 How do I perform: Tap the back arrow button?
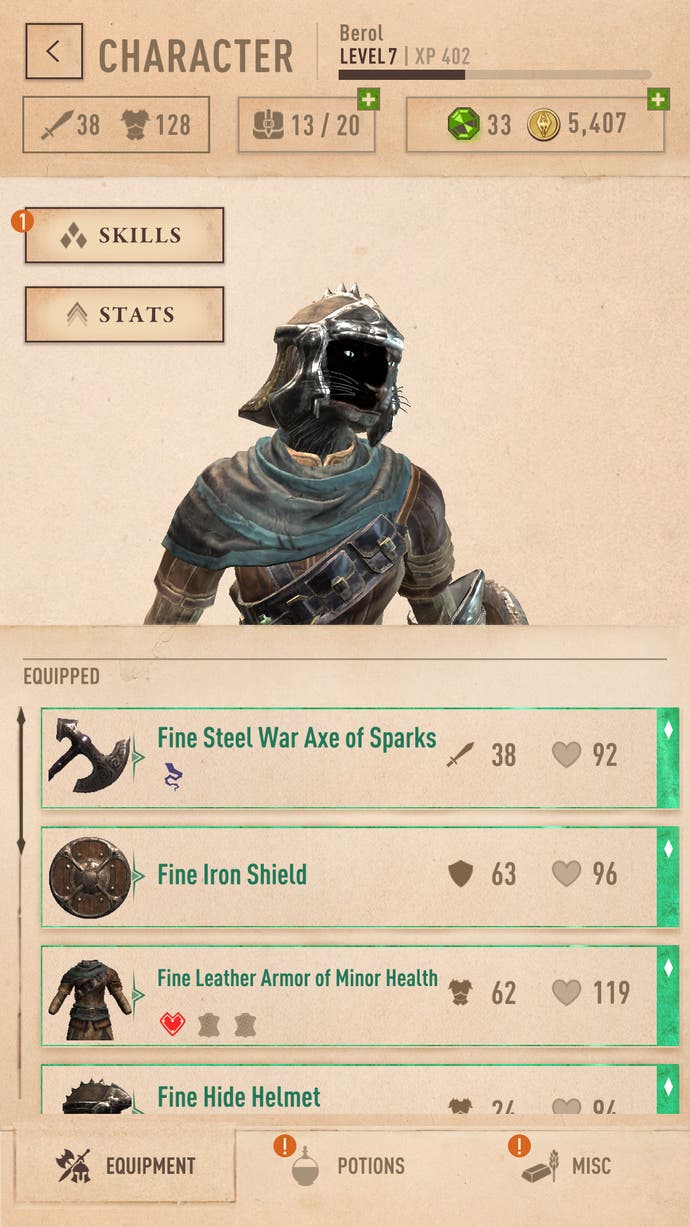coord(54,51)
